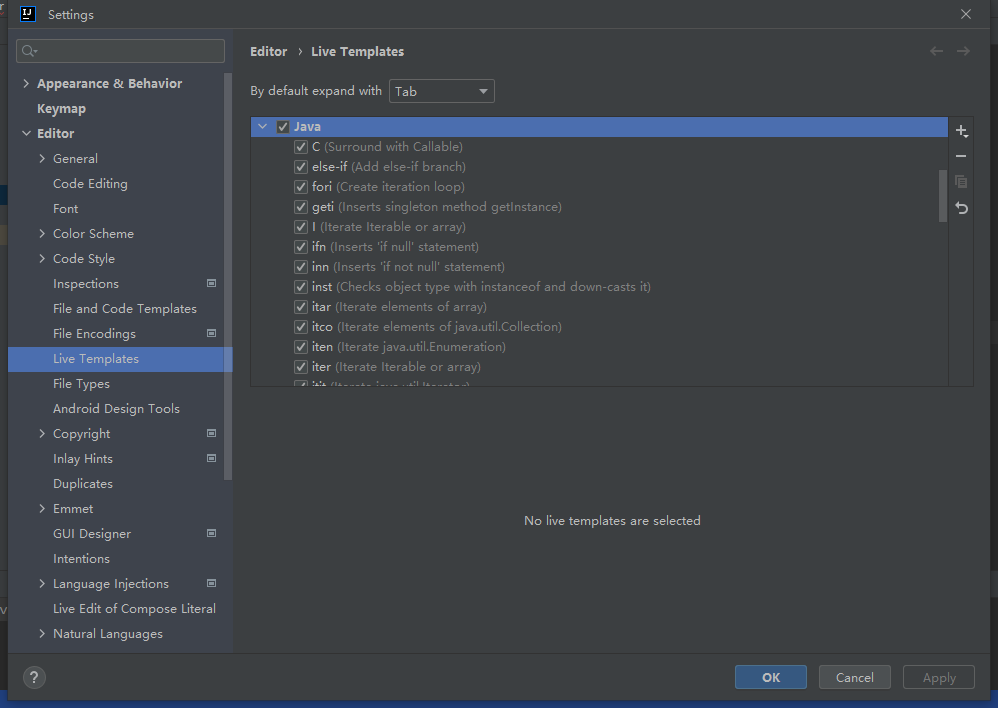
Task: Expand the Copyright node
Action: coord(42,434)
